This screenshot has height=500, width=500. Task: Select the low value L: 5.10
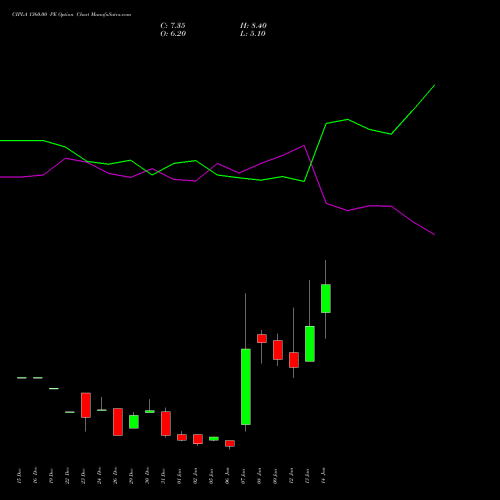[x=253, y=34]
